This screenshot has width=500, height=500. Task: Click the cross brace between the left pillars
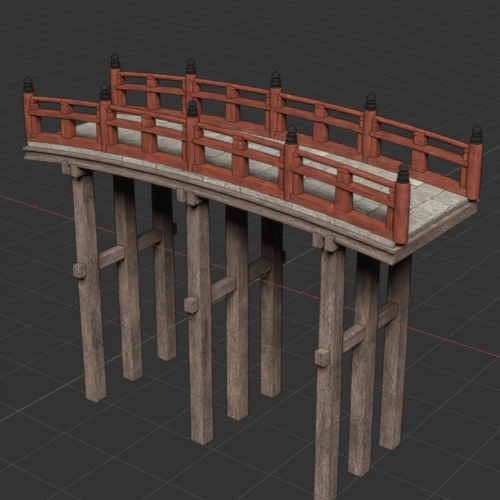click(x=130, y=248)
